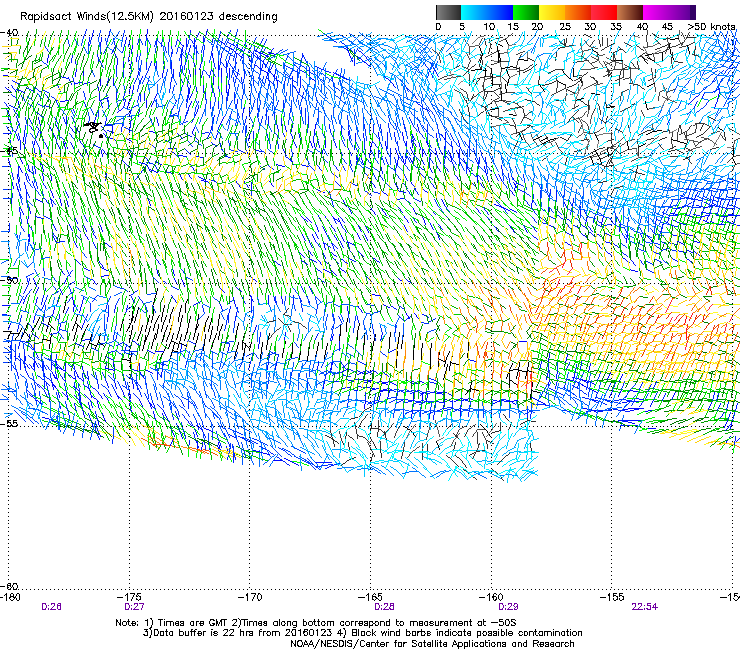Click the Rapidscat Winds 20160123 descending title
Image resolution: width=740 pixels, height=650 pixels.
click(149, 17)
